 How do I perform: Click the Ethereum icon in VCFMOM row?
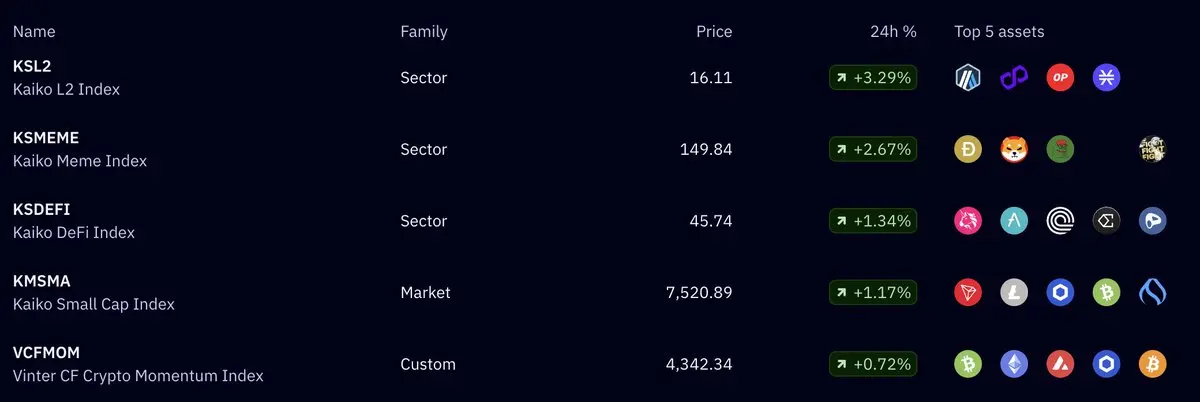1014,364
